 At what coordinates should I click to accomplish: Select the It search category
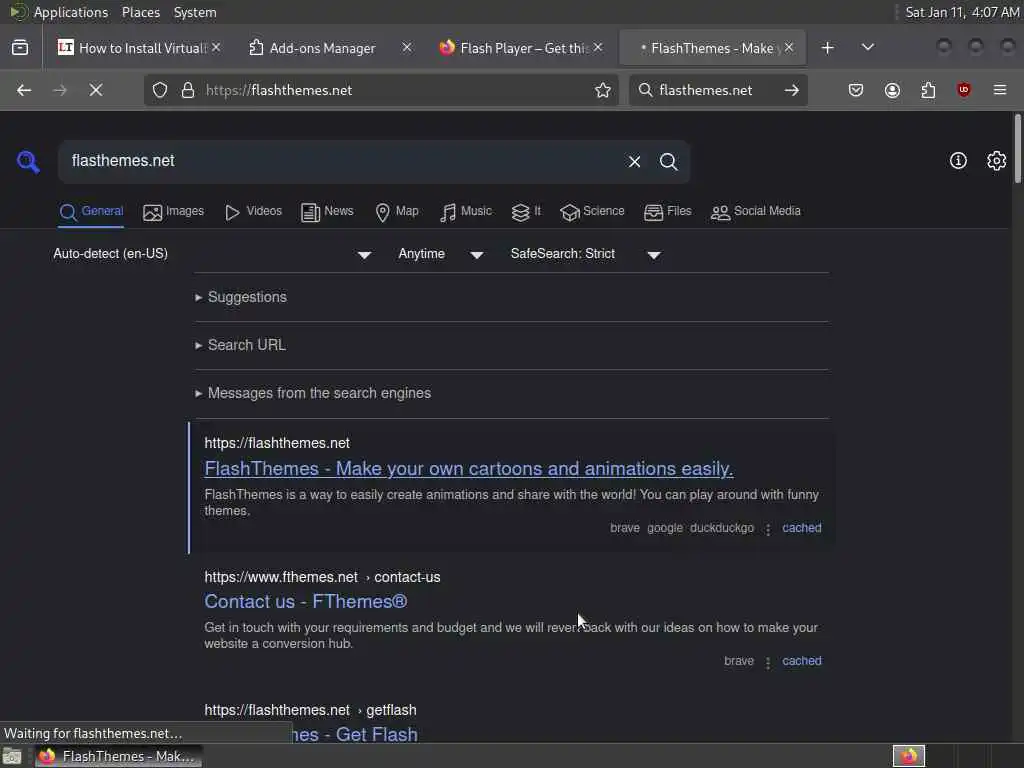(526, 212)
